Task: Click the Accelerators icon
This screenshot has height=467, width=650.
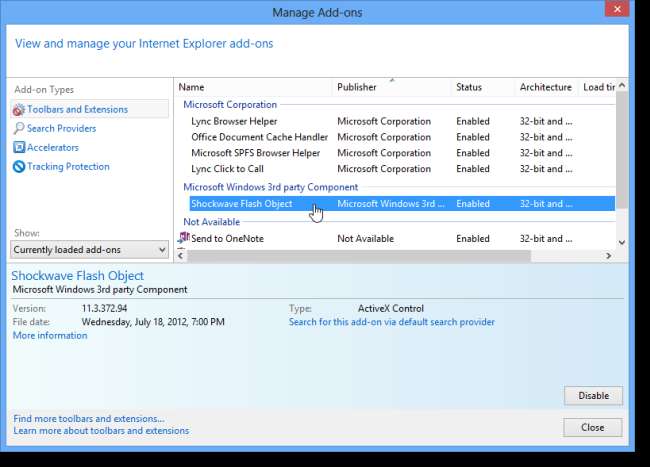Action: point(19,148)
